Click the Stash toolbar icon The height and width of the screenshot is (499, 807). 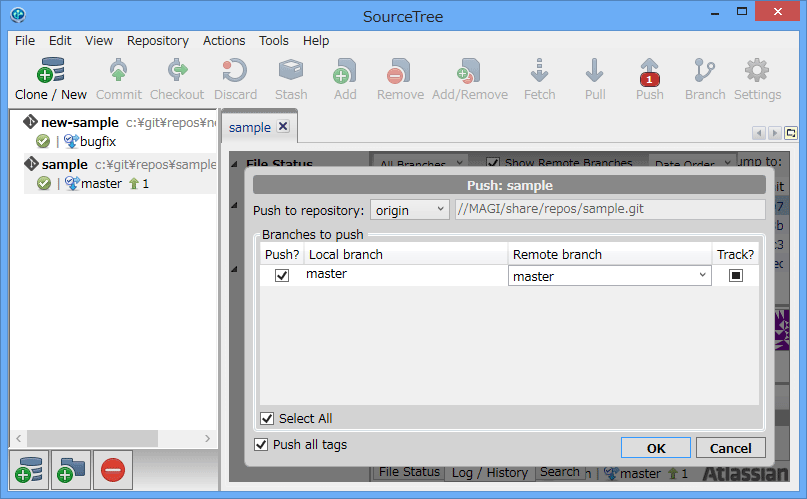[291, 70]
